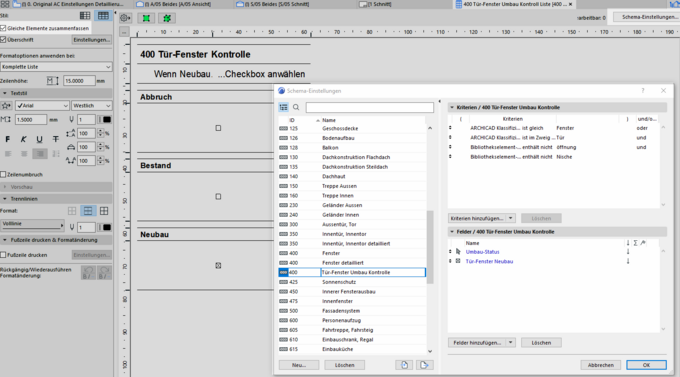The width and height of the screenshot is (680, 377).
Task: Check the Bestand row checkbox
Action: coord(218,197)
